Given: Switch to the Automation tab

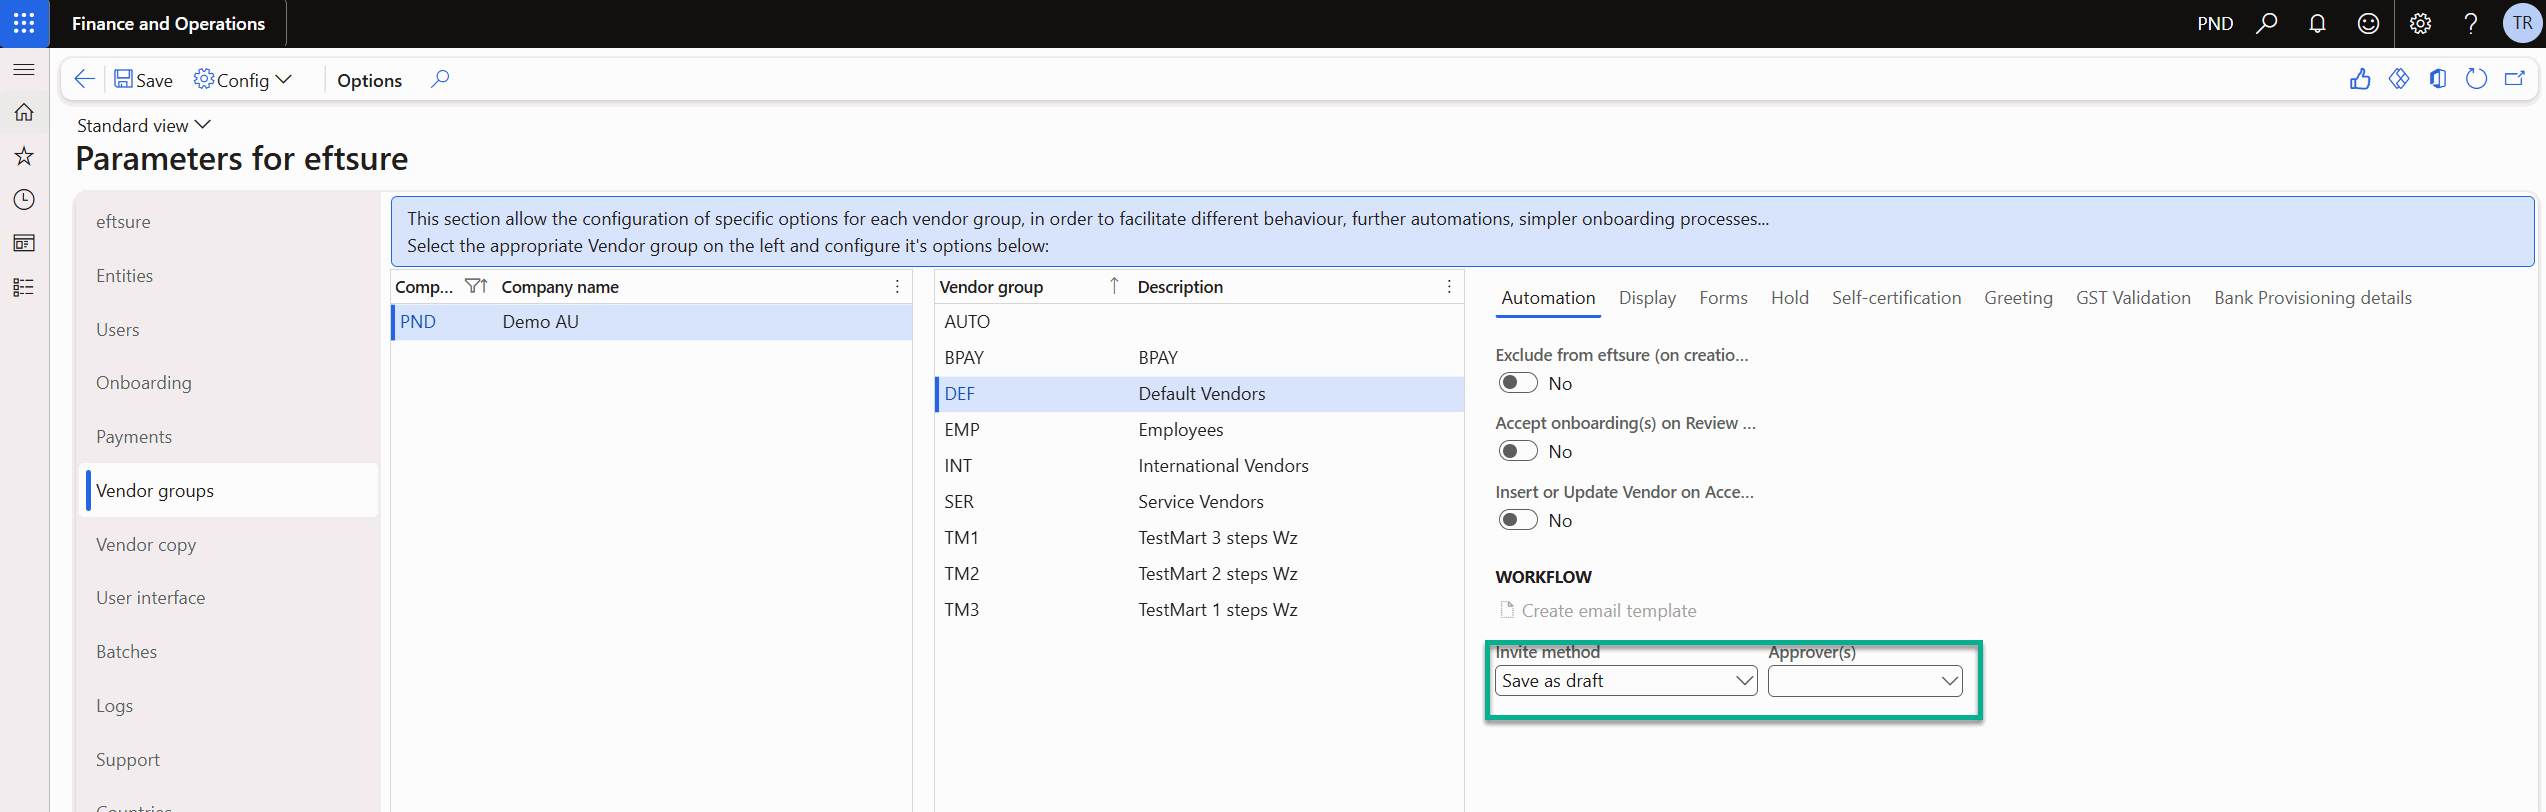Looking at the screenshot, I should coord(1548,298).
